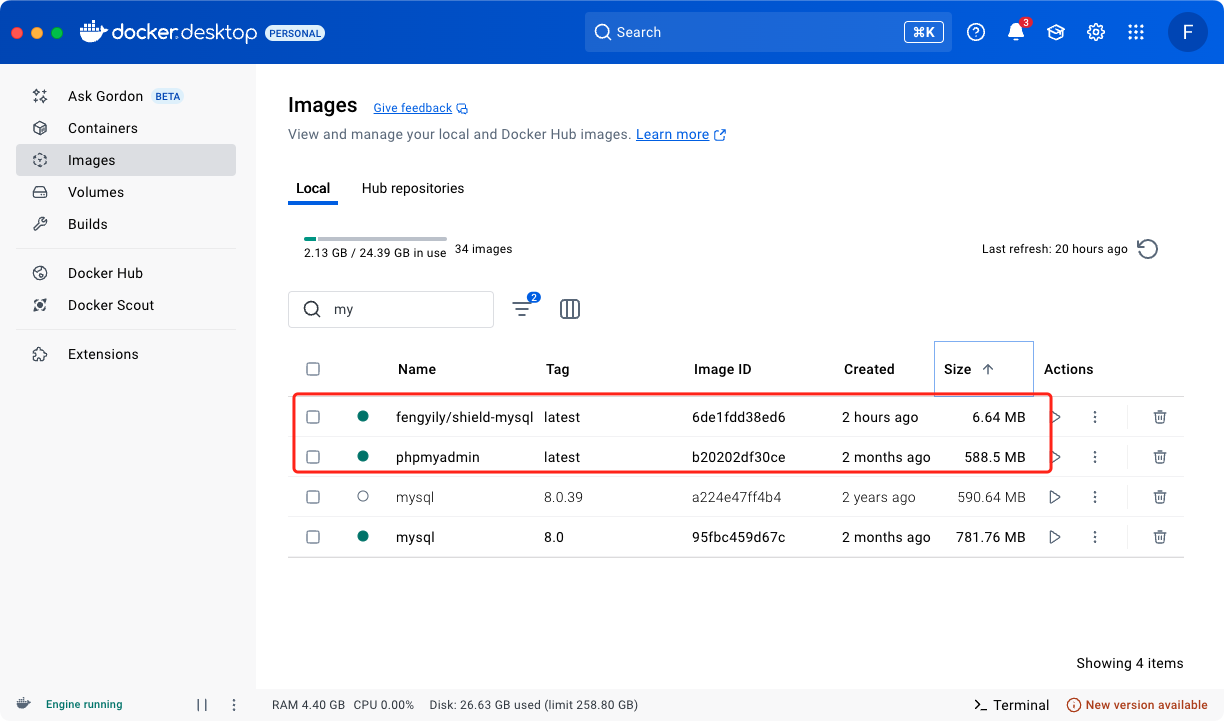Run the phpmyadmin image
Screen dimensions: 1224x721
tap(1055, 457)
